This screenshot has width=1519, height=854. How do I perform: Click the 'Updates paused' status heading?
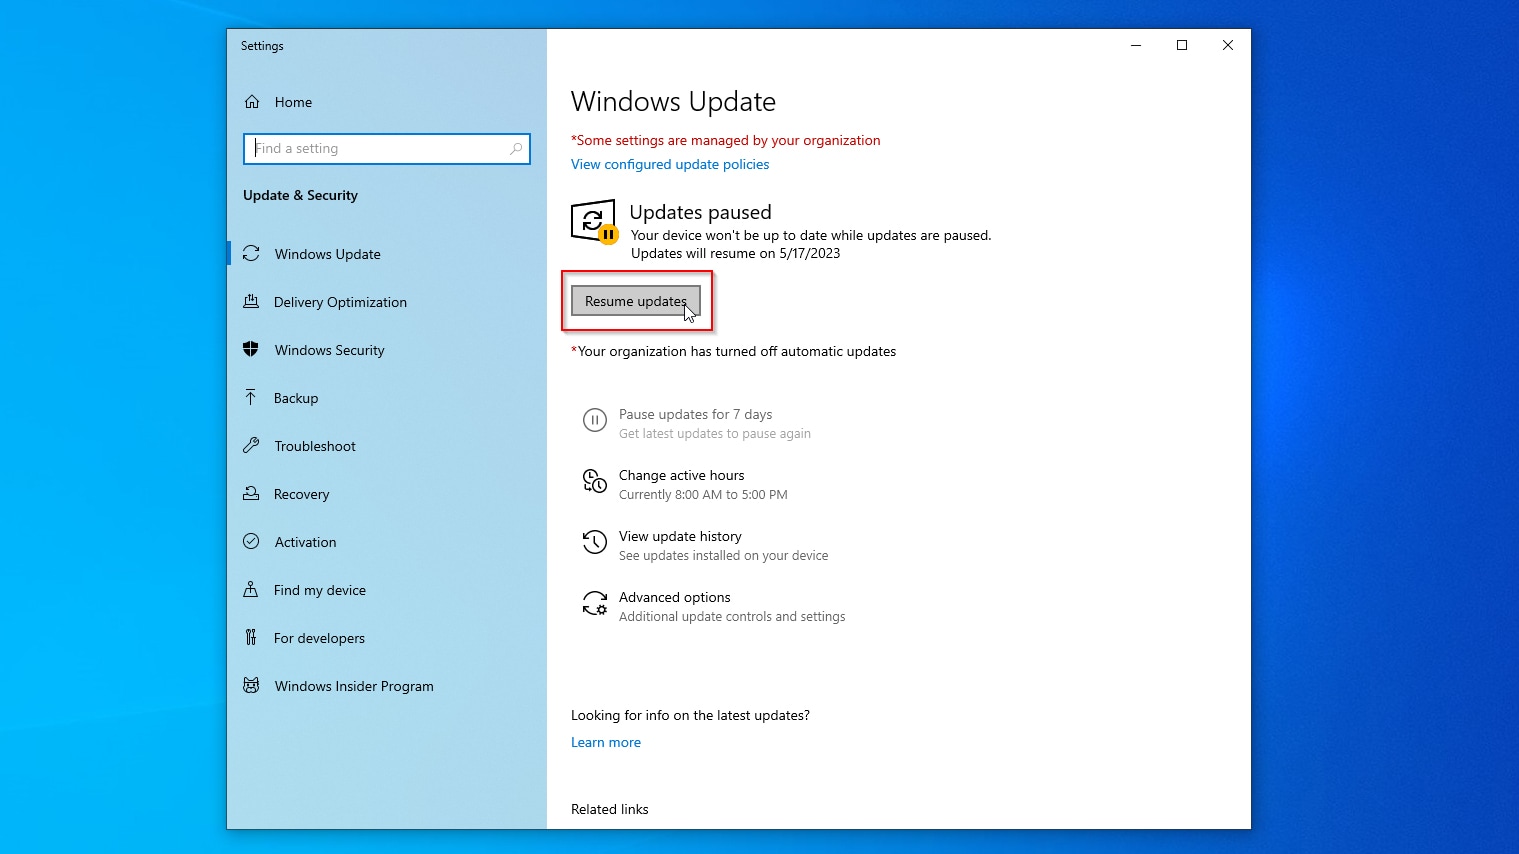[x=700, y=212]
